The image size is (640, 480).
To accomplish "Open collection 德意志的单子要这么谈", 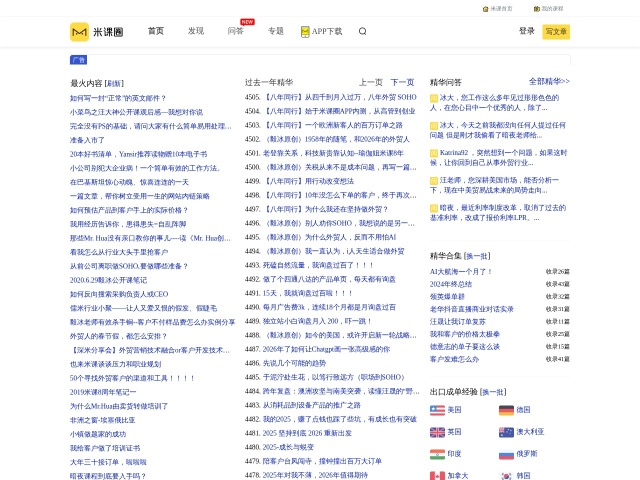I will click(x=464, y=347).
